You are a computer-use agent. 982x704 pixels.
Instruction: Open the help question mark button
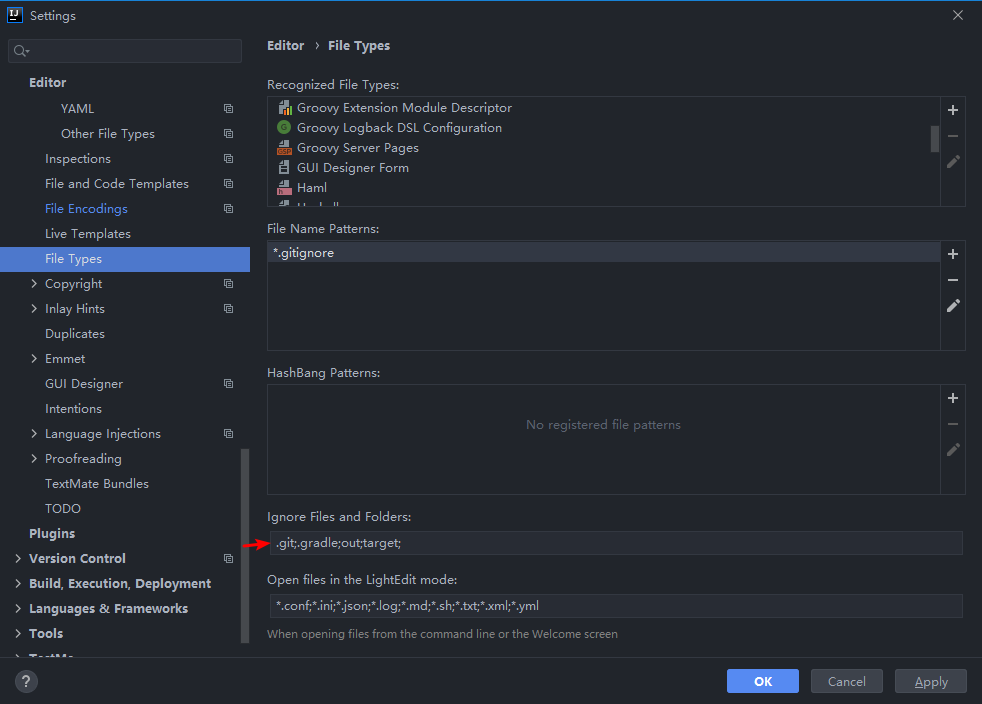[x=27, y=681]
